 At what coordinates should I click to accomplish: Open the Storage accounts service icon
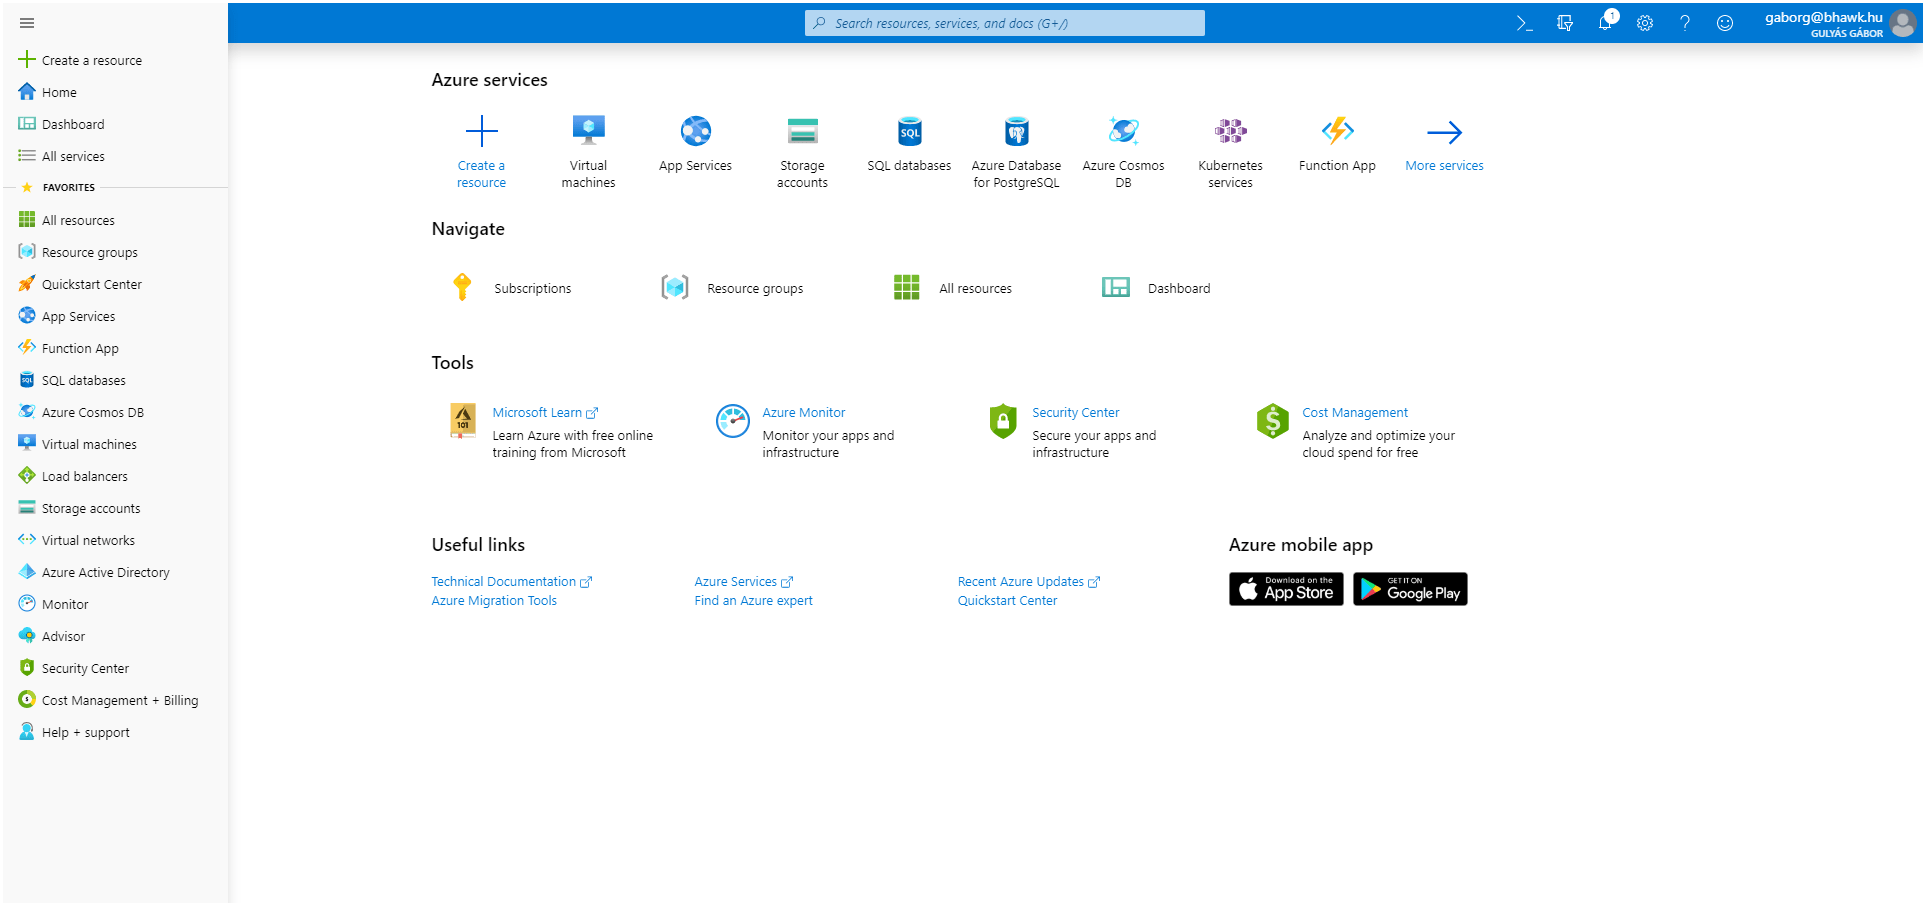click(x=803, y=131)
